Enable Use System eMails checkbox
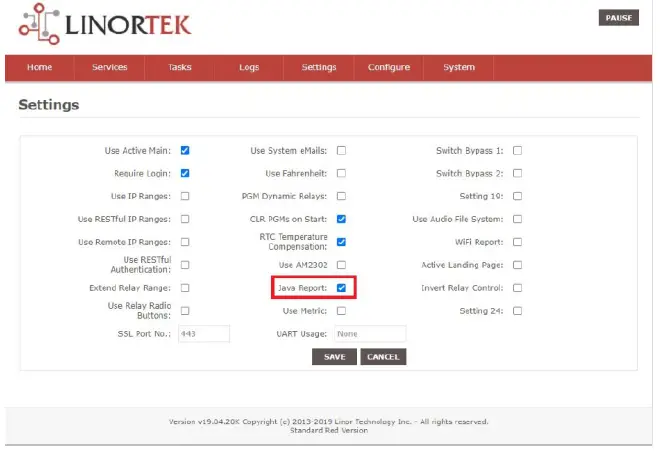The width and height of the screenshot is (660, 452). (341, 150)
